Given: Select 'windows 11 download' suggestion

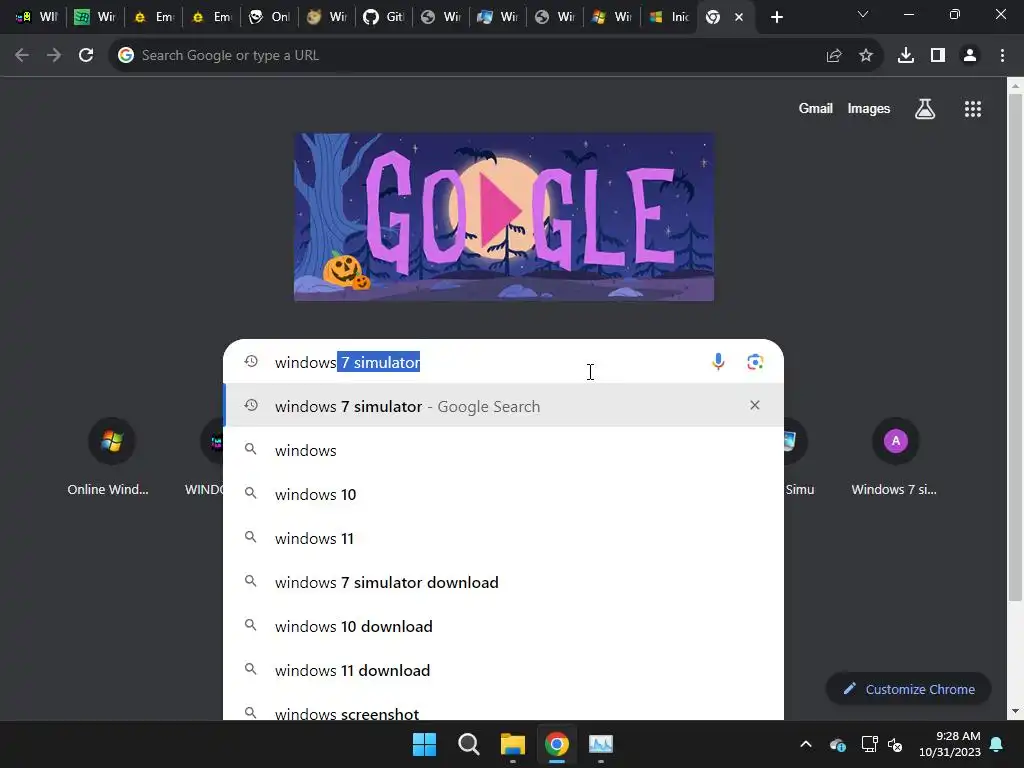Looking at the screenshot, I should pos(504,670).
